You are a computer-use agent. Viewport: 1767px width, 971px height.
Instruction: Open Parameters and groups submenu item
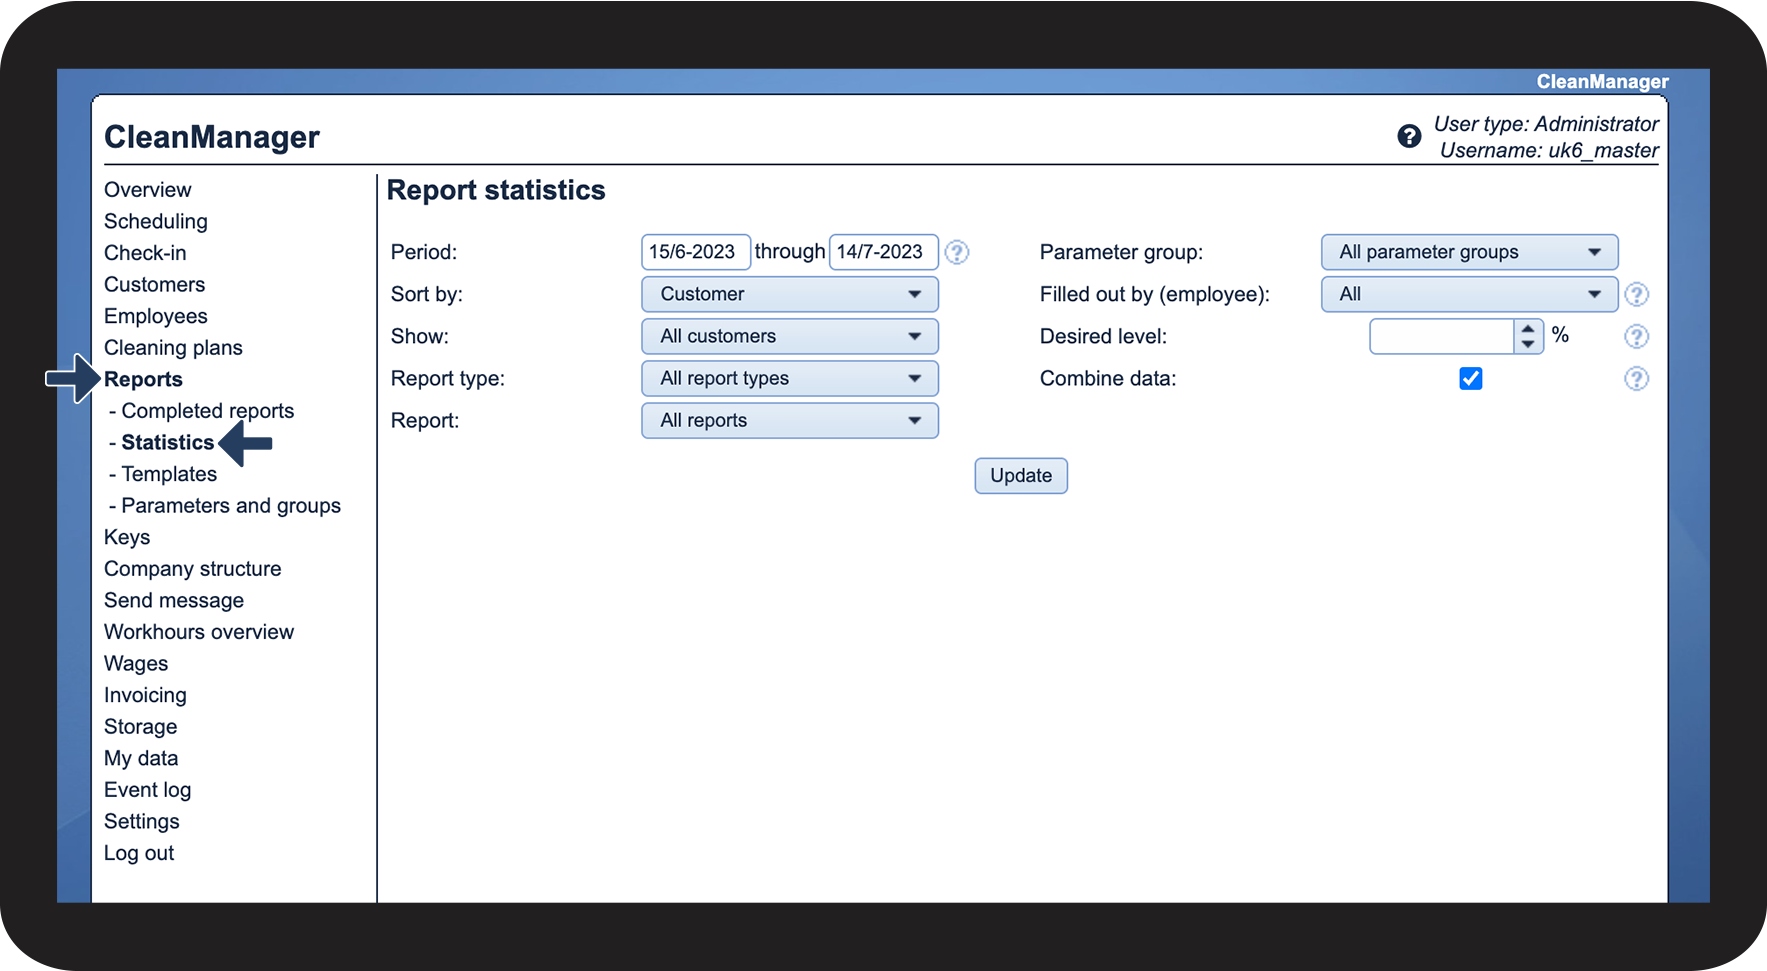tap(230, 506)
